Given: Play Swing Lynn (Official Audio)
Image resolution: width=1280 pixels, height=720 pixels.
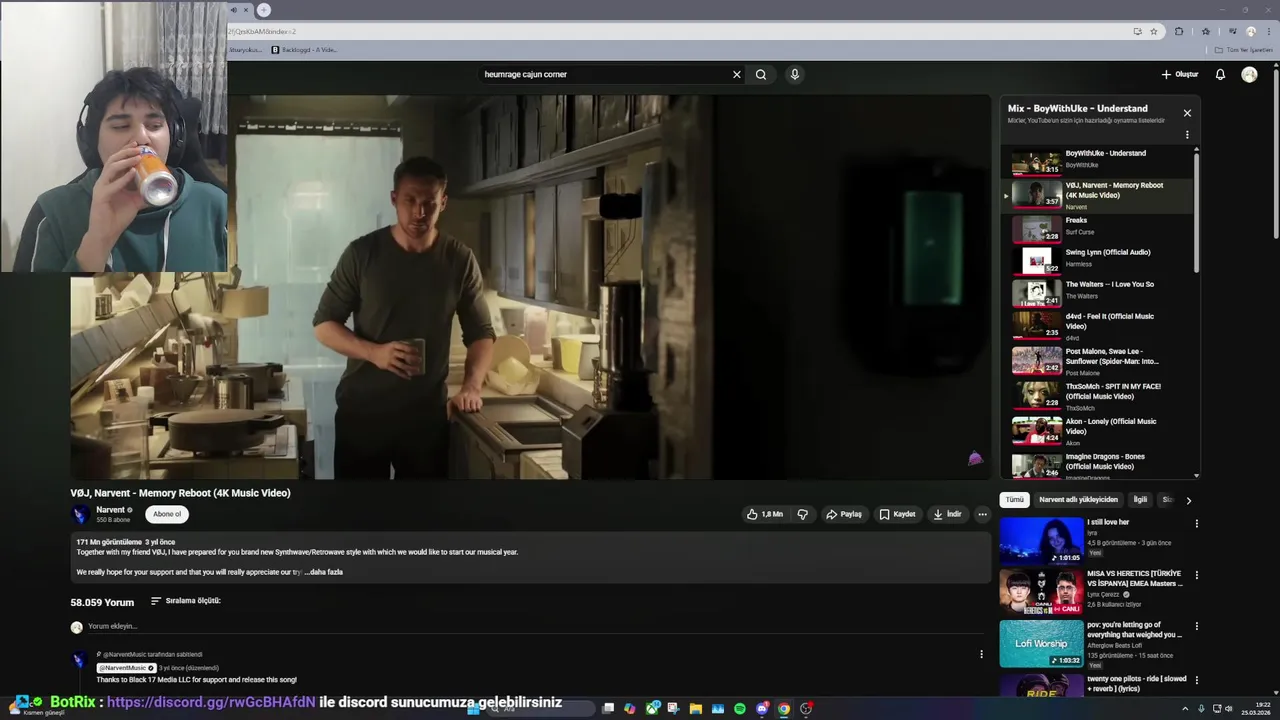Looking at the screenshot, I should 1098,259.
